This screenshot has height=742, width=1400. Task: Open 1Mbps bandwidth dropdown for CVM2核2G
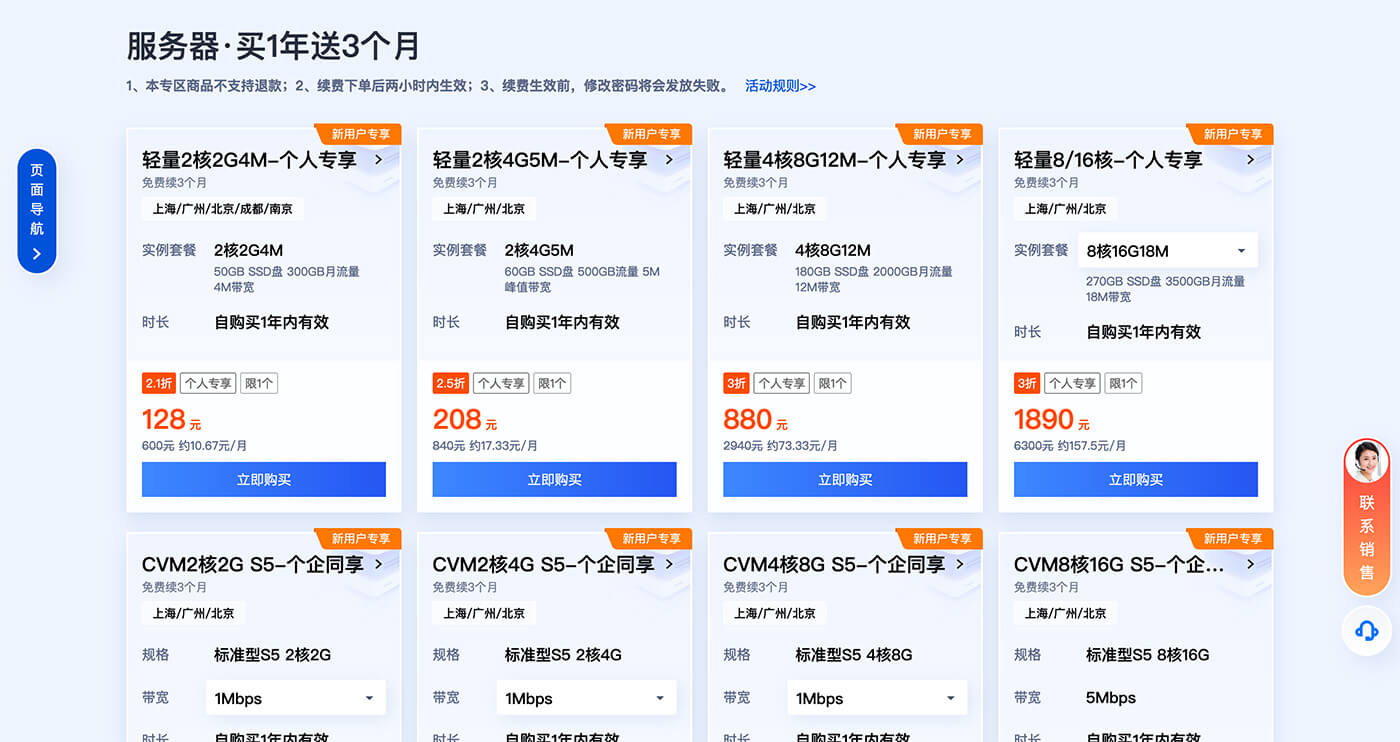coord(295,698)
